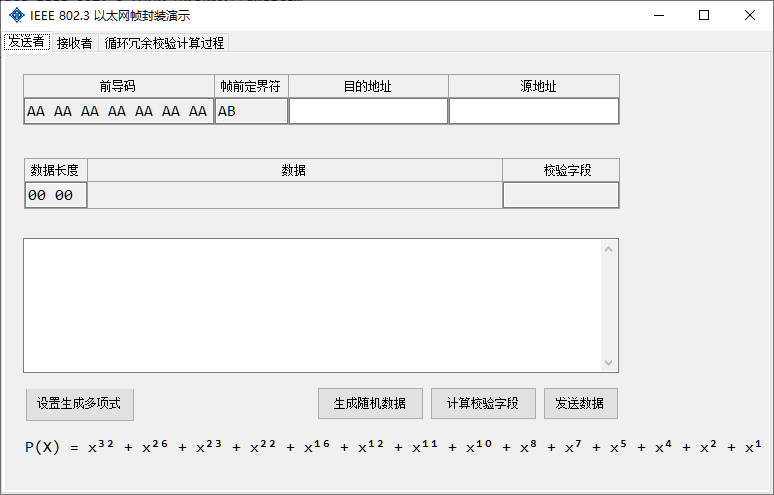Click the 帧前定界符 column header

coord(251,86)
